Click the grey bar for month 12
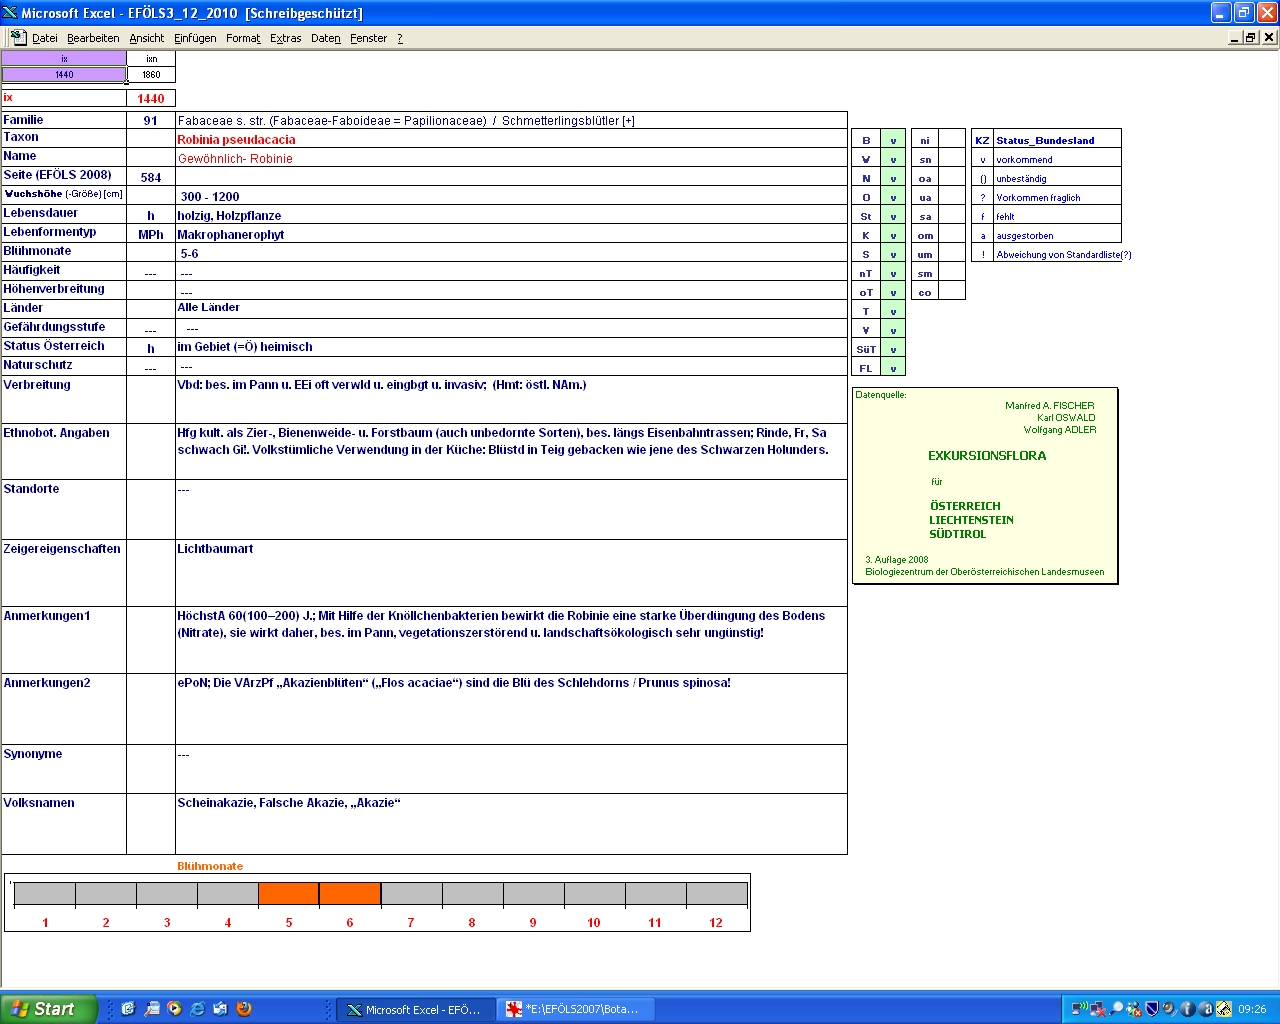 pyautogui.click(x=717, y=893)
